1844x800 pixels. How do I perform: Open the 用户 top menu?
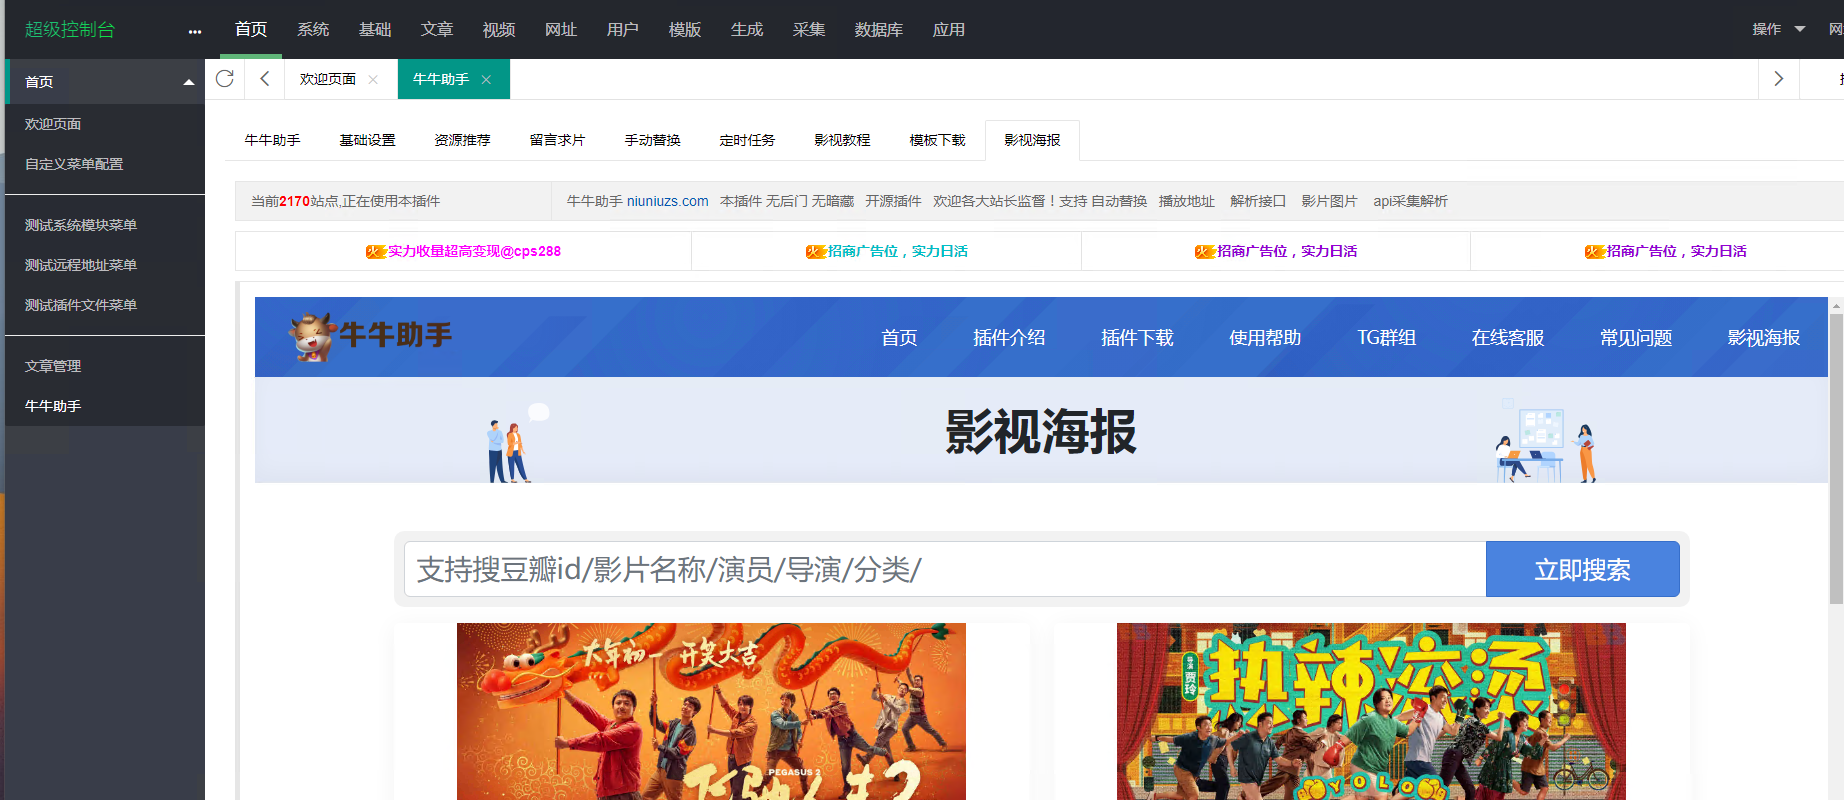tap(623, 29)
